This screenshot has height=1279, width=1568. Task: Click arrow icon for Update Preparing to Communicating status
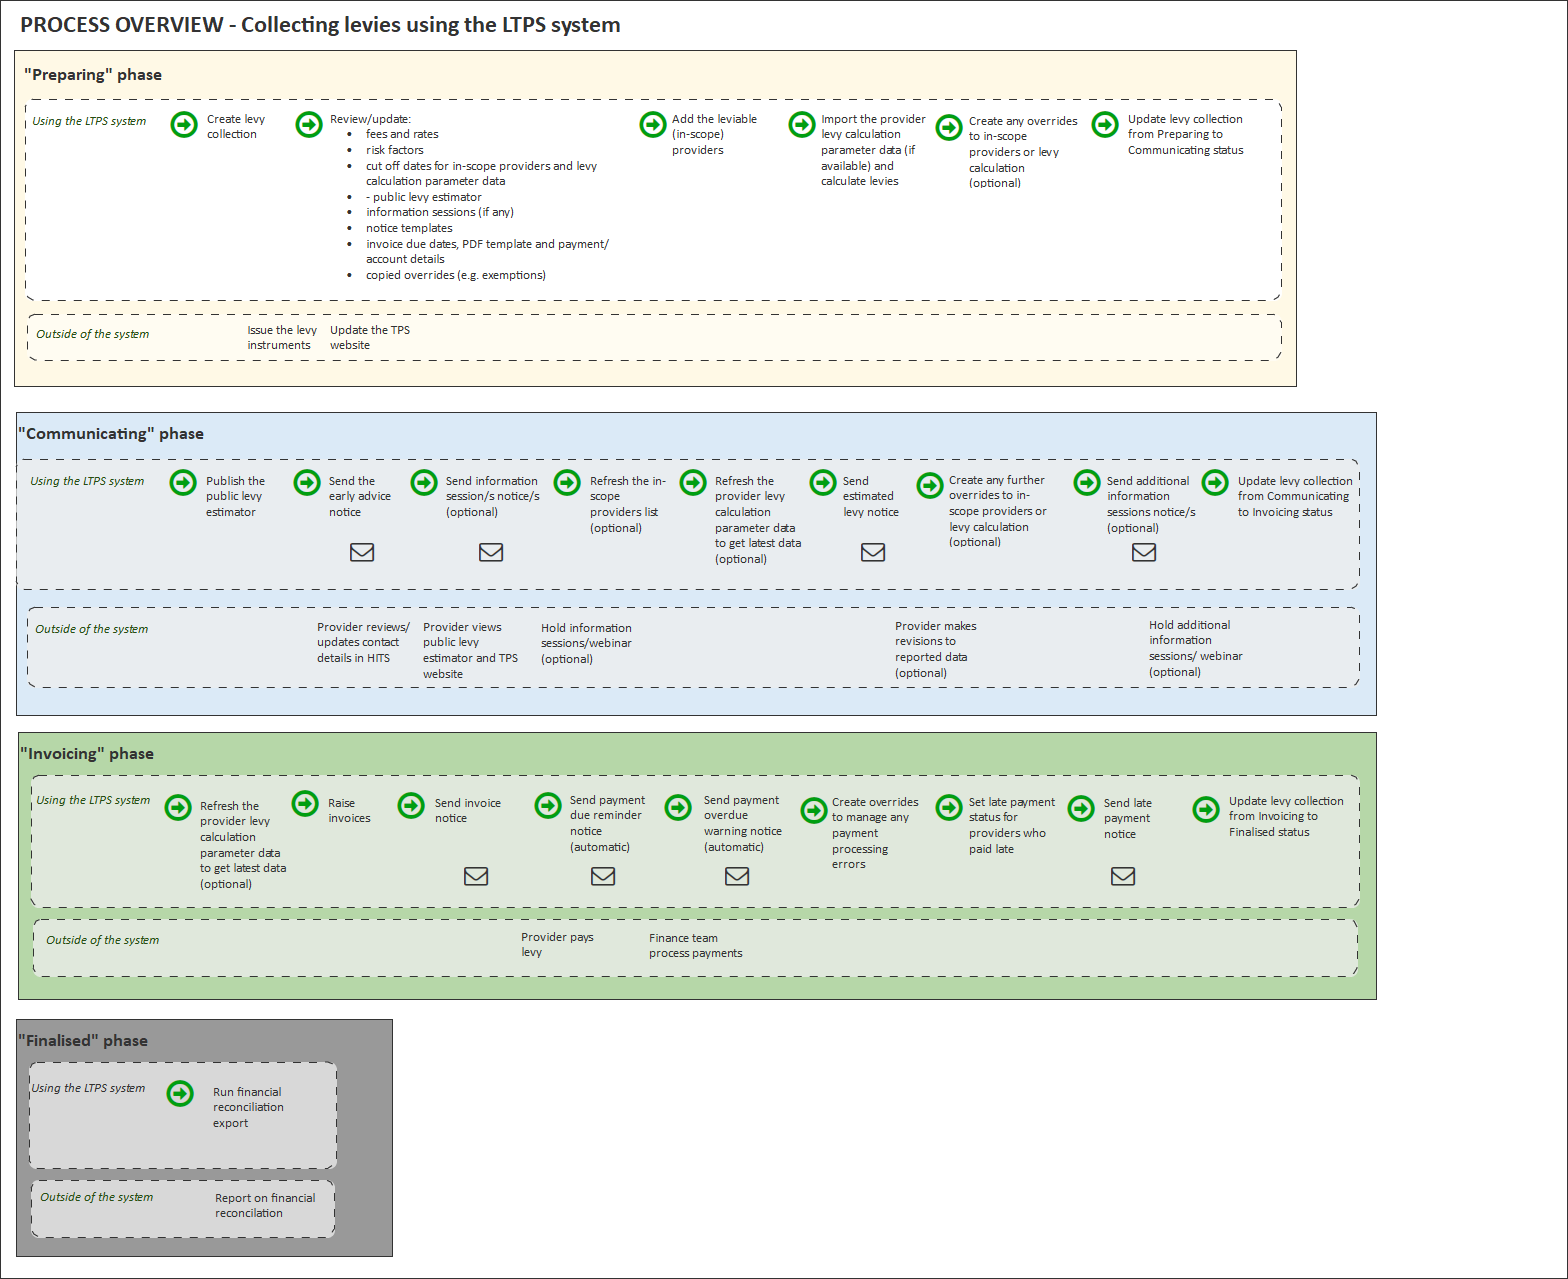point(1105,124)
